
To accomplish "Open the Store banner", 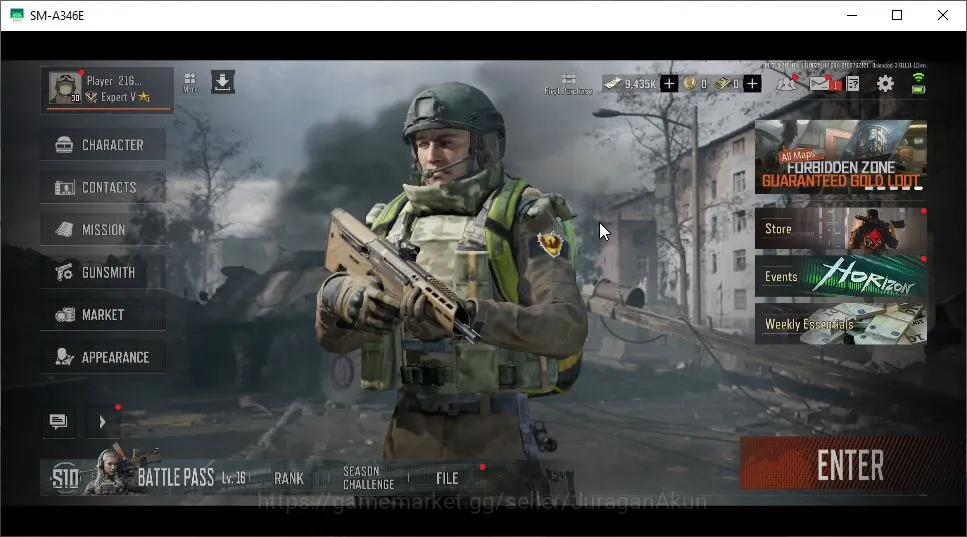I will (841, 229).
